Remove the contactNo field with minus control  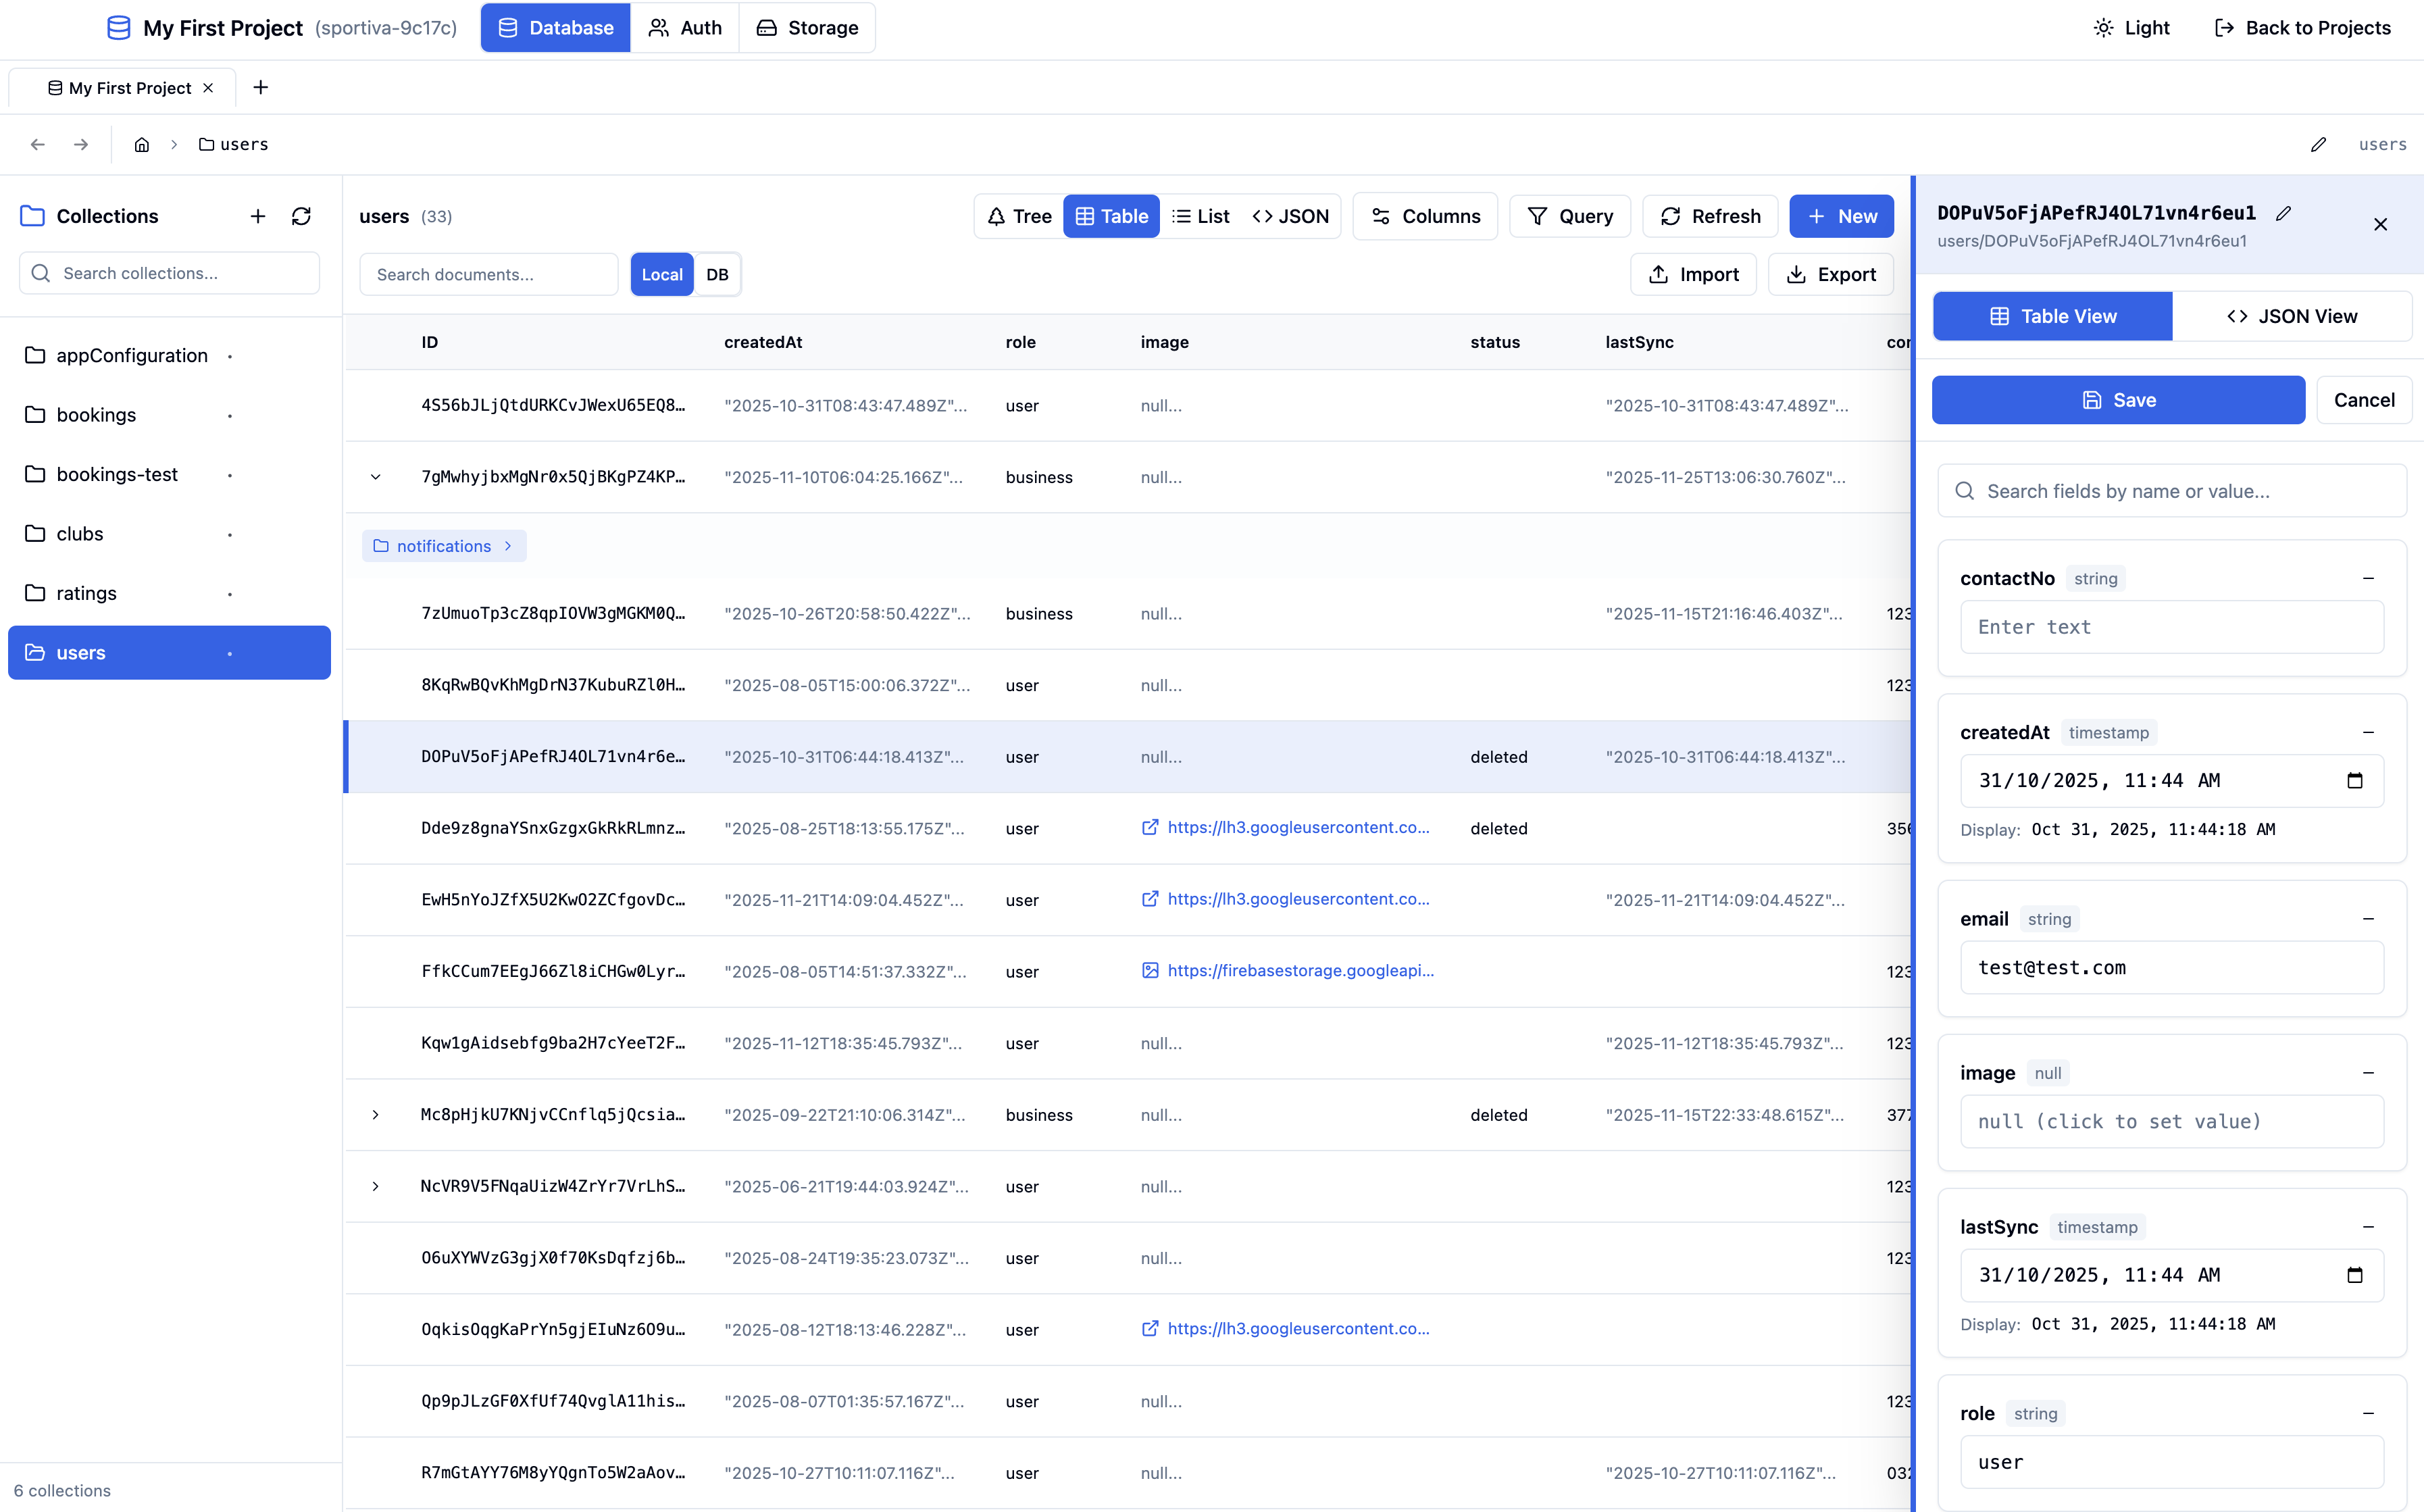click(2368, 578)
